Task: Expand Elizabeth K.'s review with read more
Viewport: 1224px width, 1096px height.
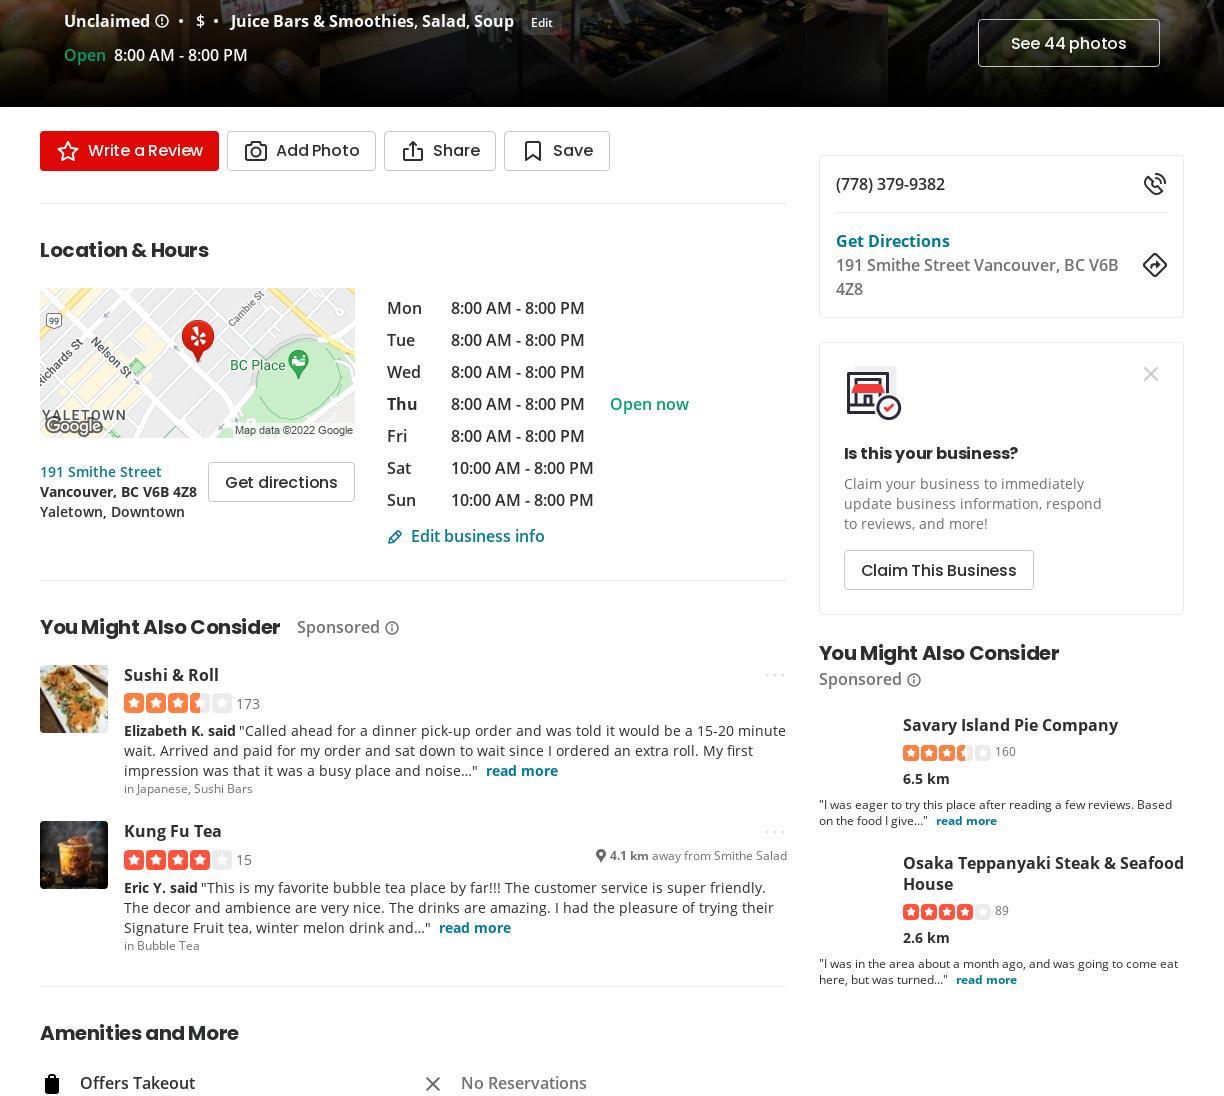Action: tap(521, 771)
